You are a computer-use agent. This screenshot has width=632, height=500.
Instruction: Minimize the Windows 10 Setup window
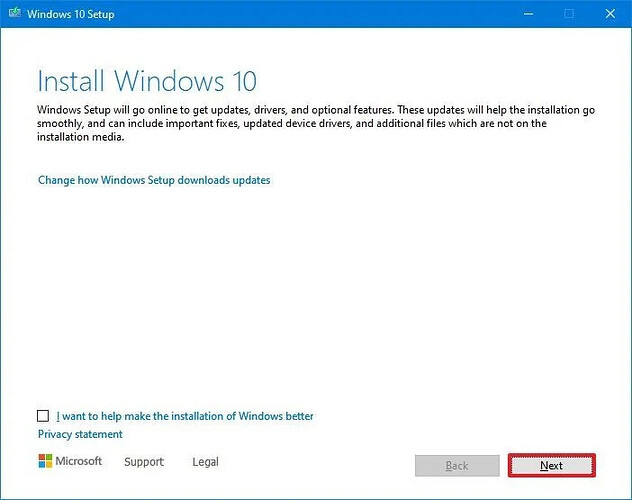(x=528, y=14)
